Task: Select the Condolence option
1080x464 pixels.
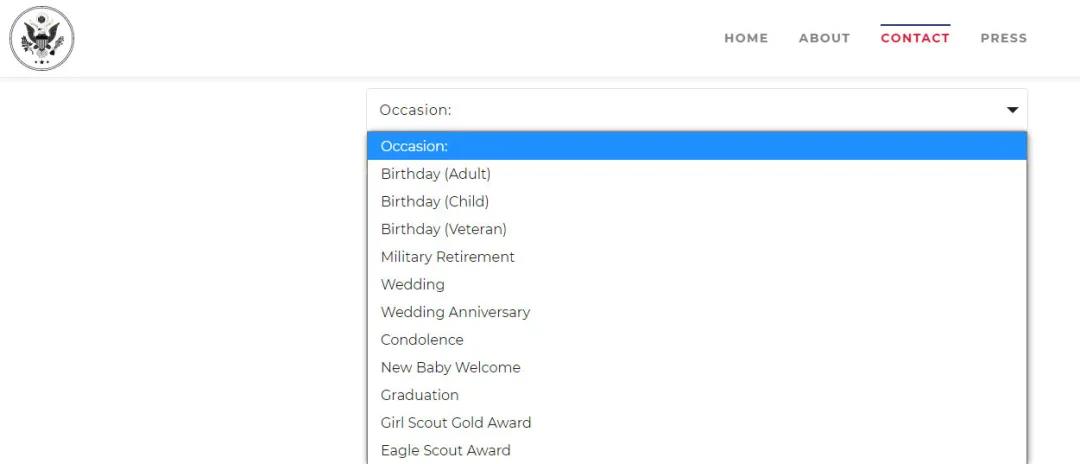Action: coord(422,340)
